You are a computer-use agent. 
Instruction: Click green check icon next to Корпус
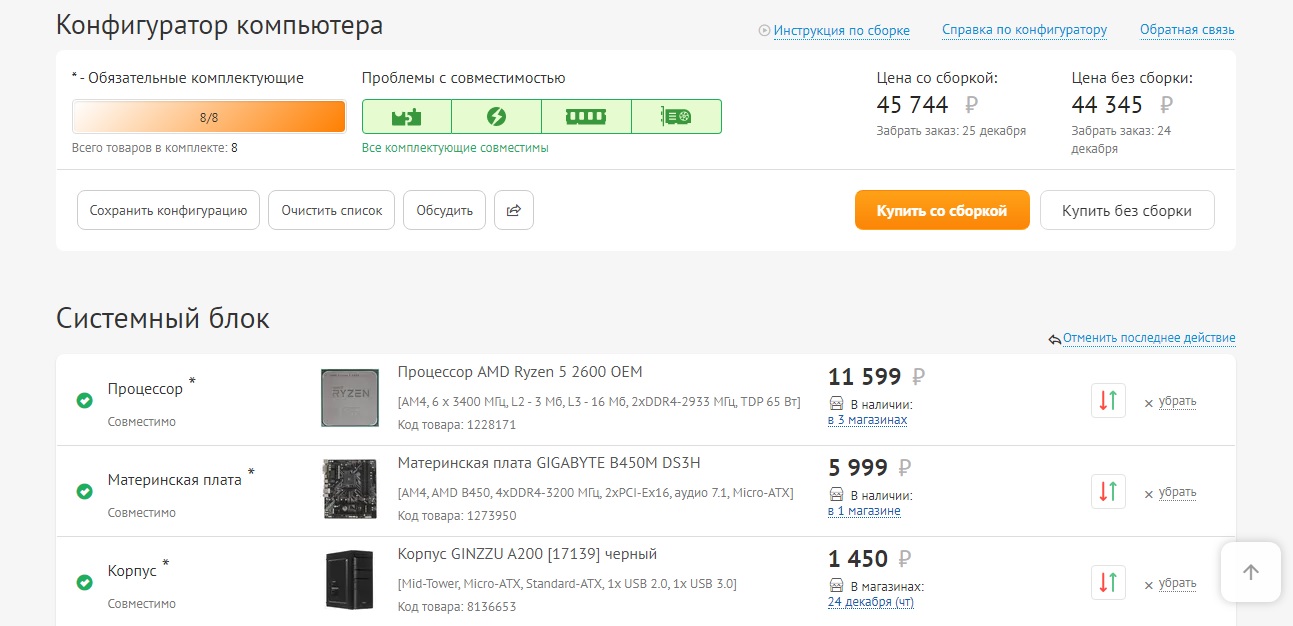coord(85,583)
